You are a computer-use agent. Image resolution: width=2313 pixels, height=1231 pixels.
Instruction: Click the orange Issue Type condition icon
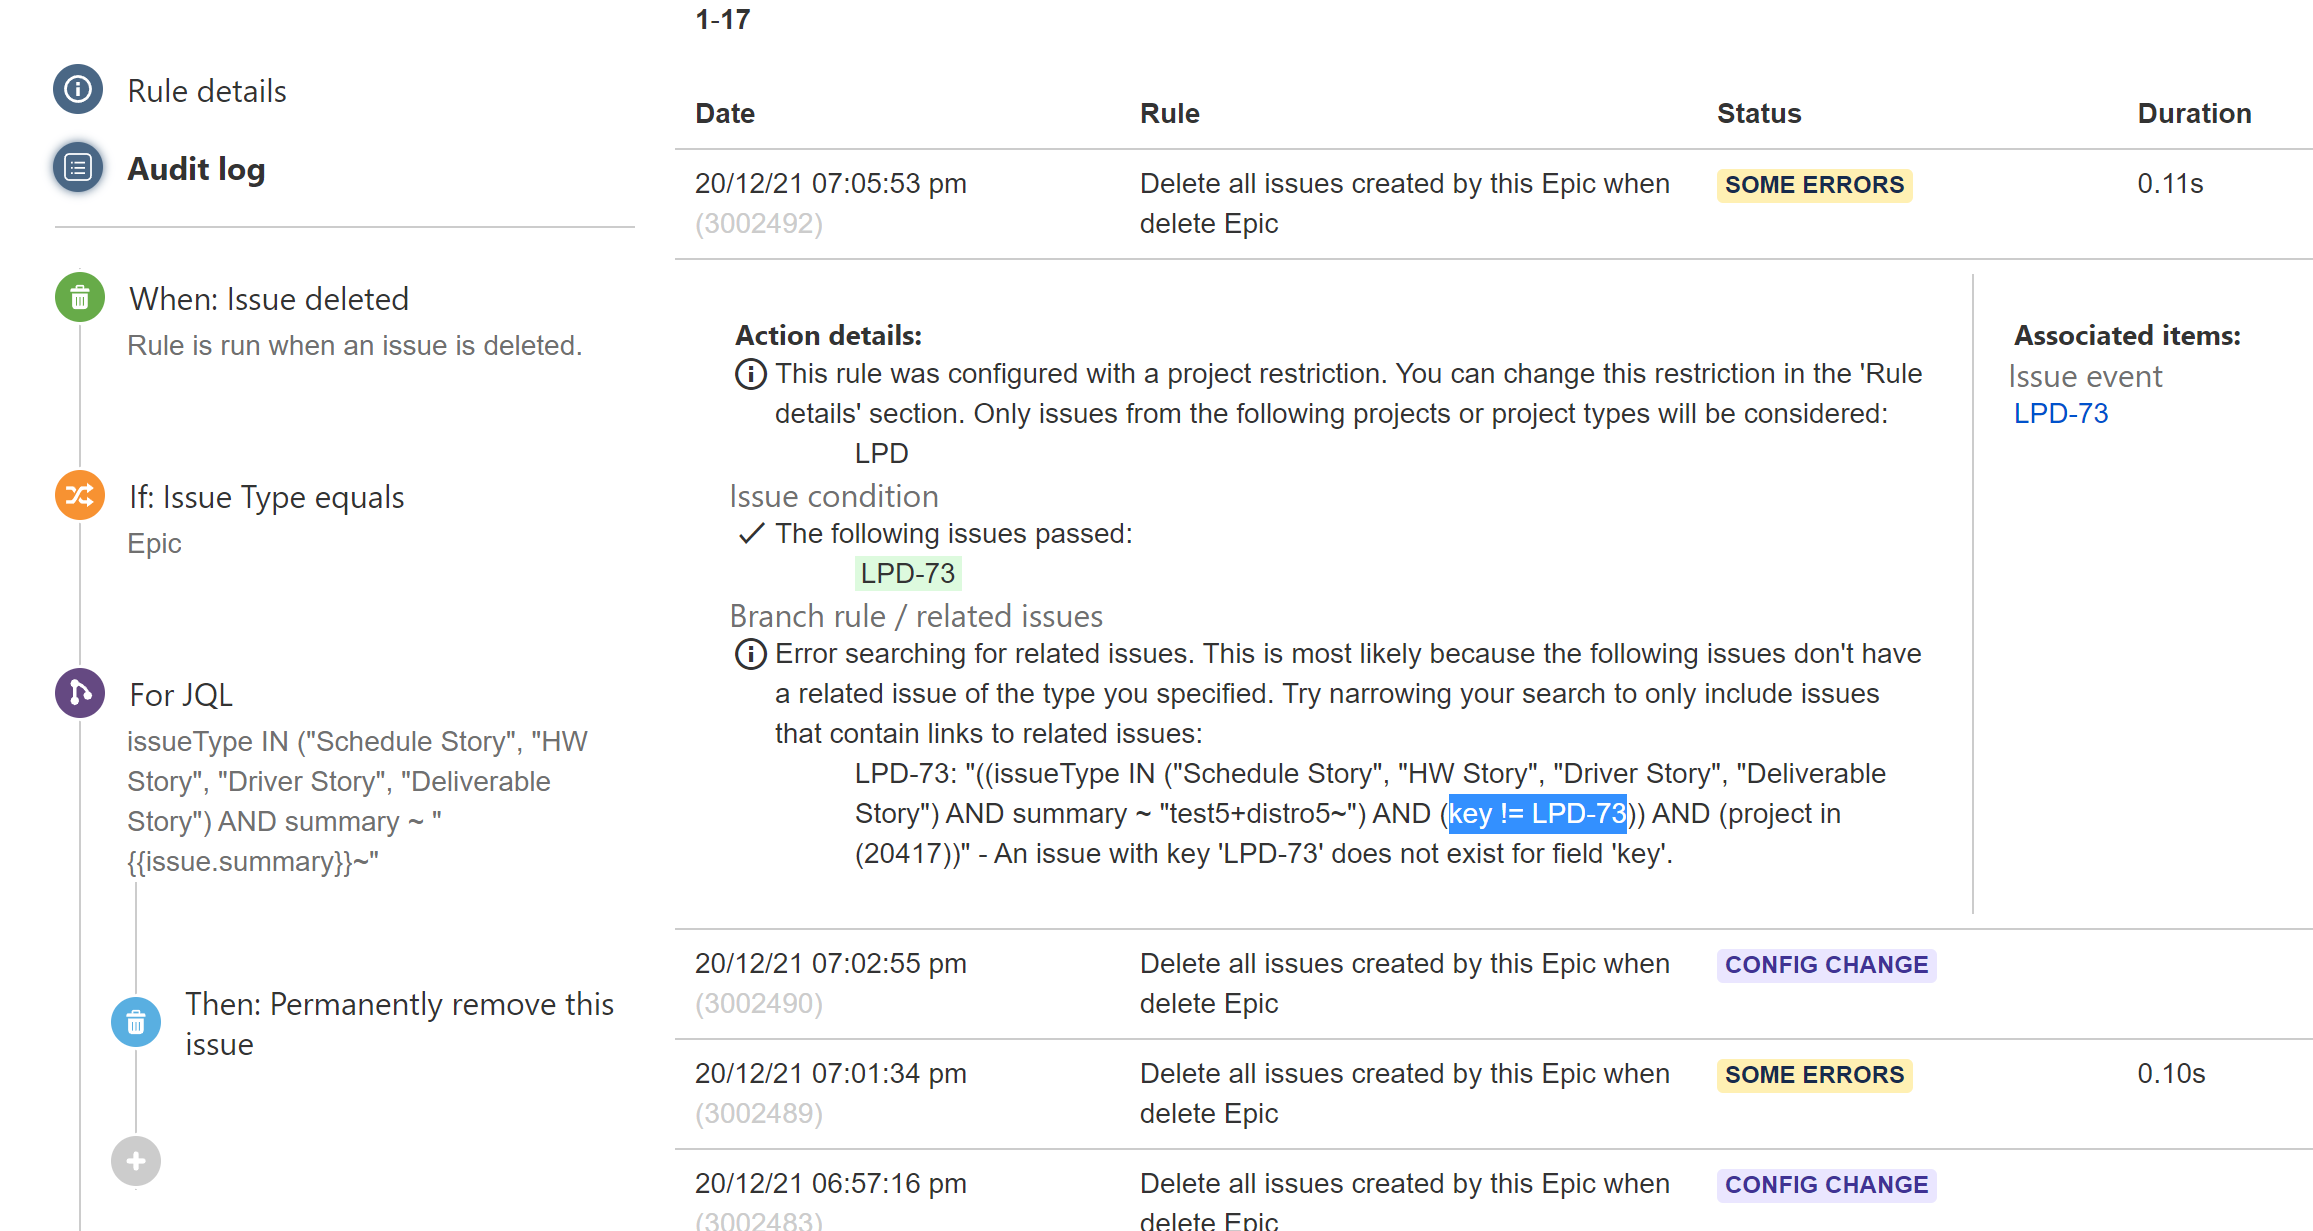point(80,496)
